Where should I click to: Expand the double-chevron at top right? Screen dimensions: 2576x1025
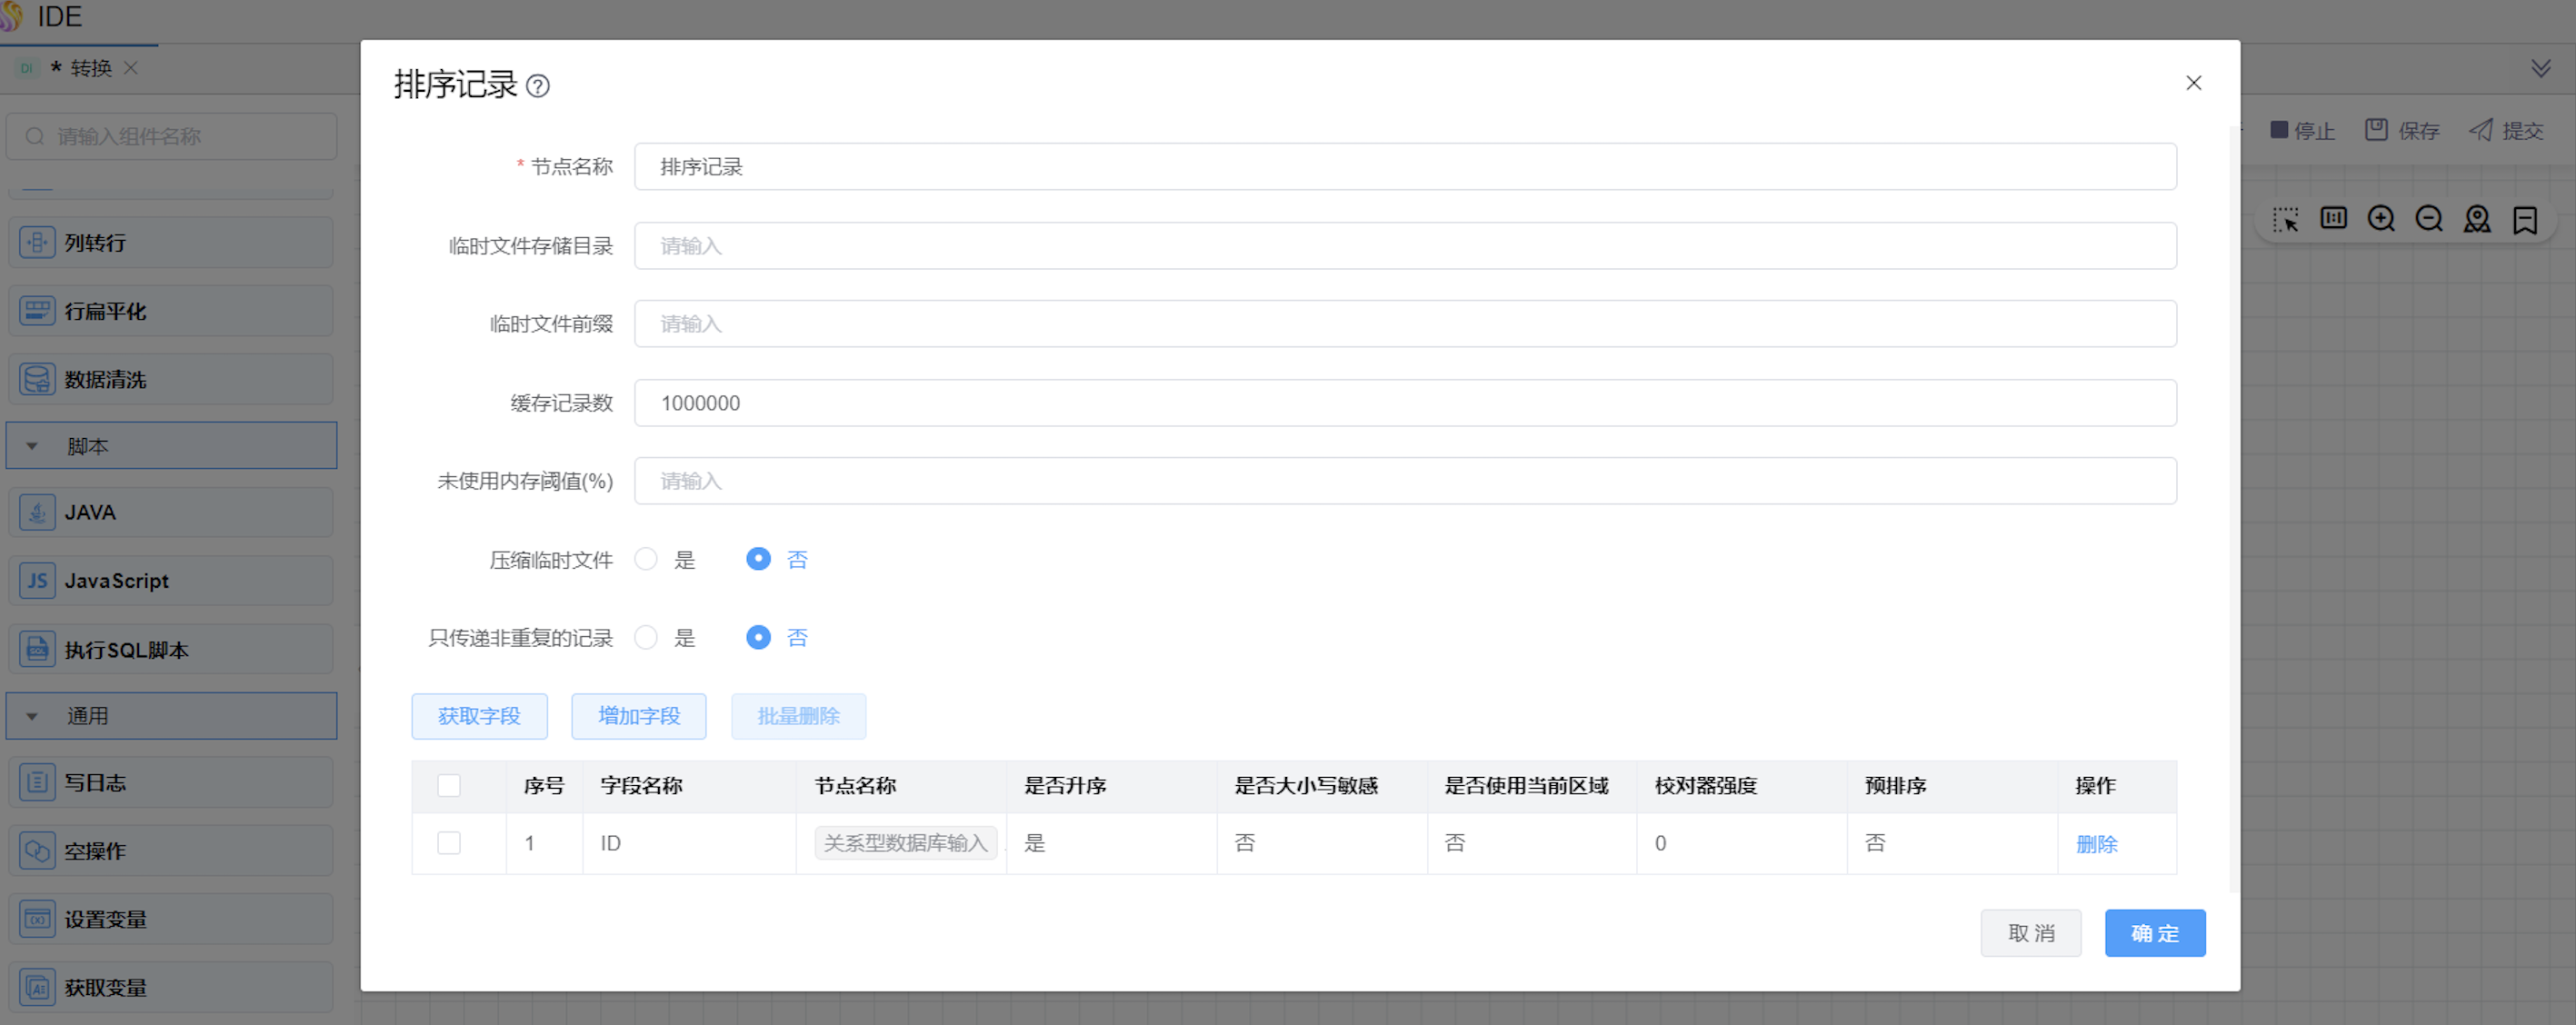[x=2540, y=68]
